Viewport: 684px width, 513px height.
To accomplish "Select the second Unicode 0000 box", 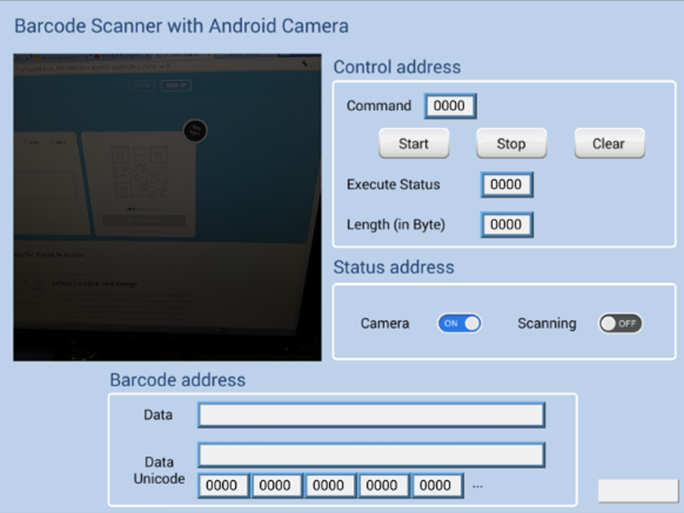I will [277, 486].
